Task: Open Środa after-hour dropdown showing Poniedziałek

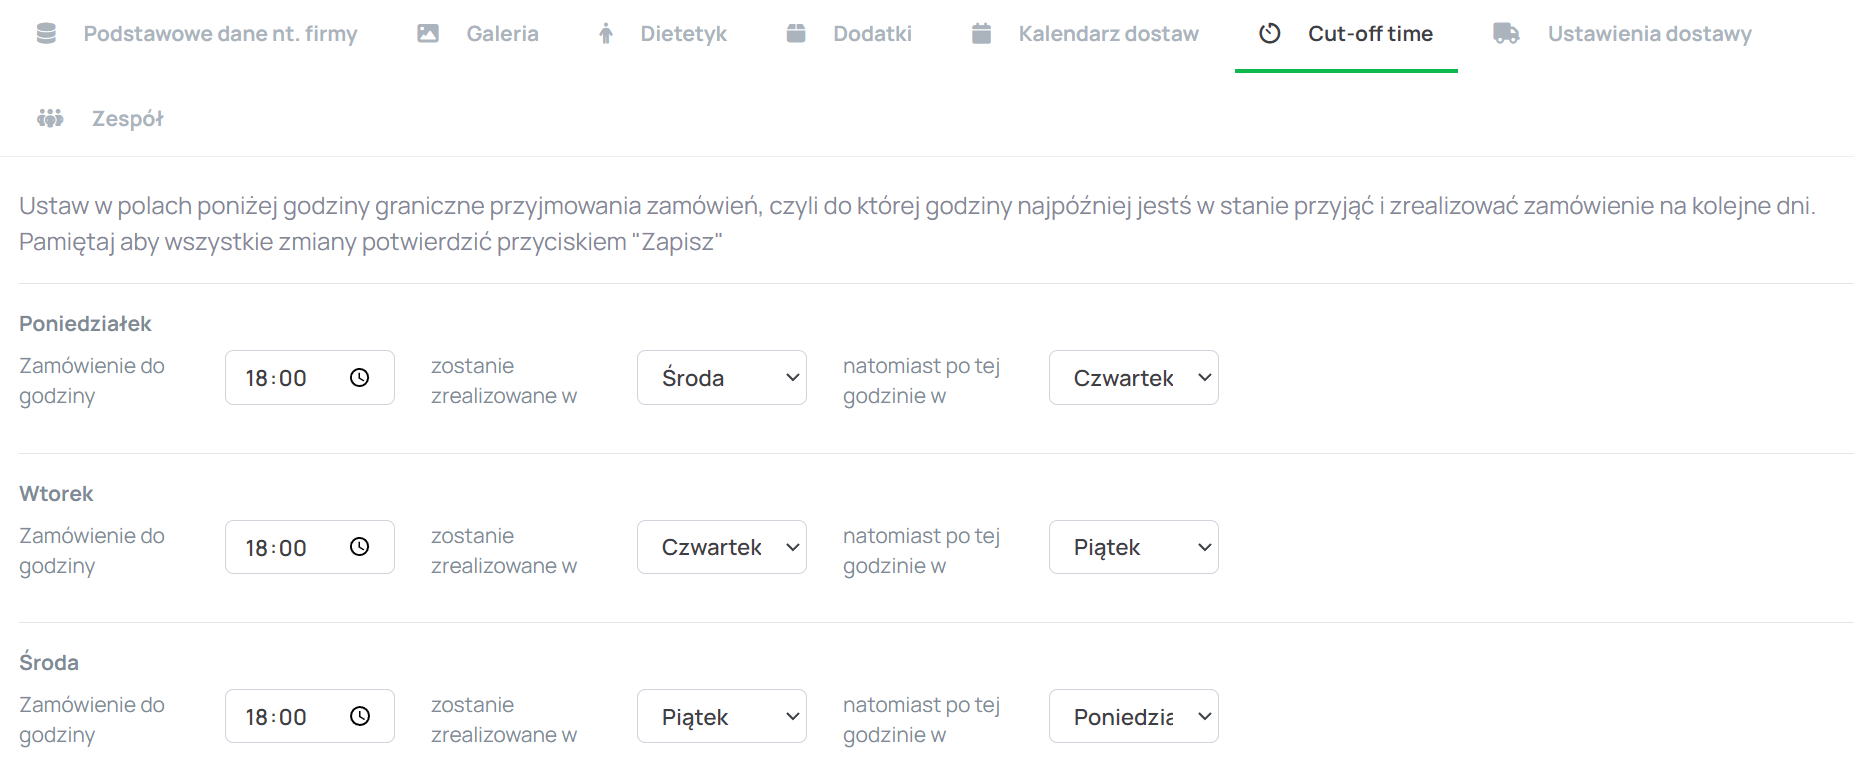Action: pyautogui.click(x=1133, y=717)
